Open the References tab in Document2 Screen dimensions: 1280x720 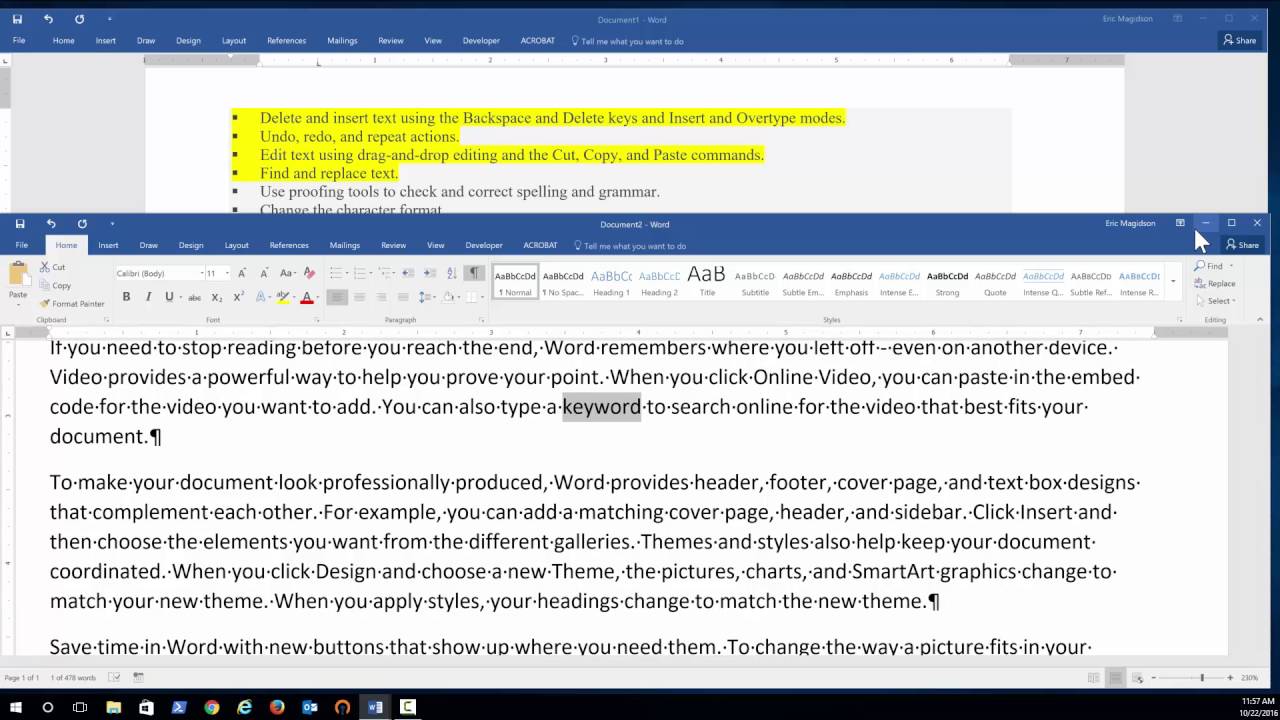[289, 245]
